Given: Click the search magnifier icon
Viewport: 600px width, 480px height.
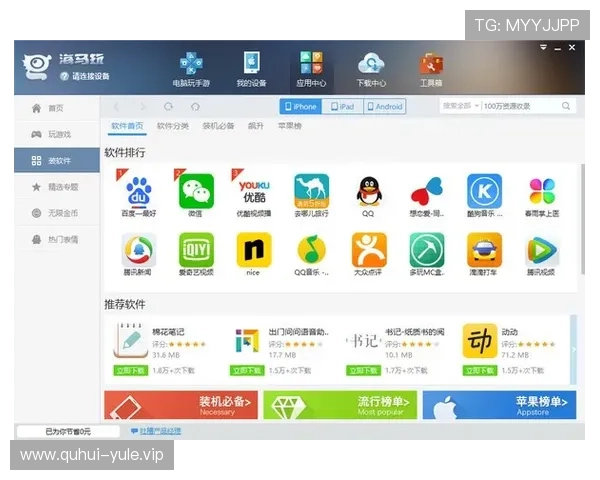Looking at the screenshot, I should [x=566, y=106].
